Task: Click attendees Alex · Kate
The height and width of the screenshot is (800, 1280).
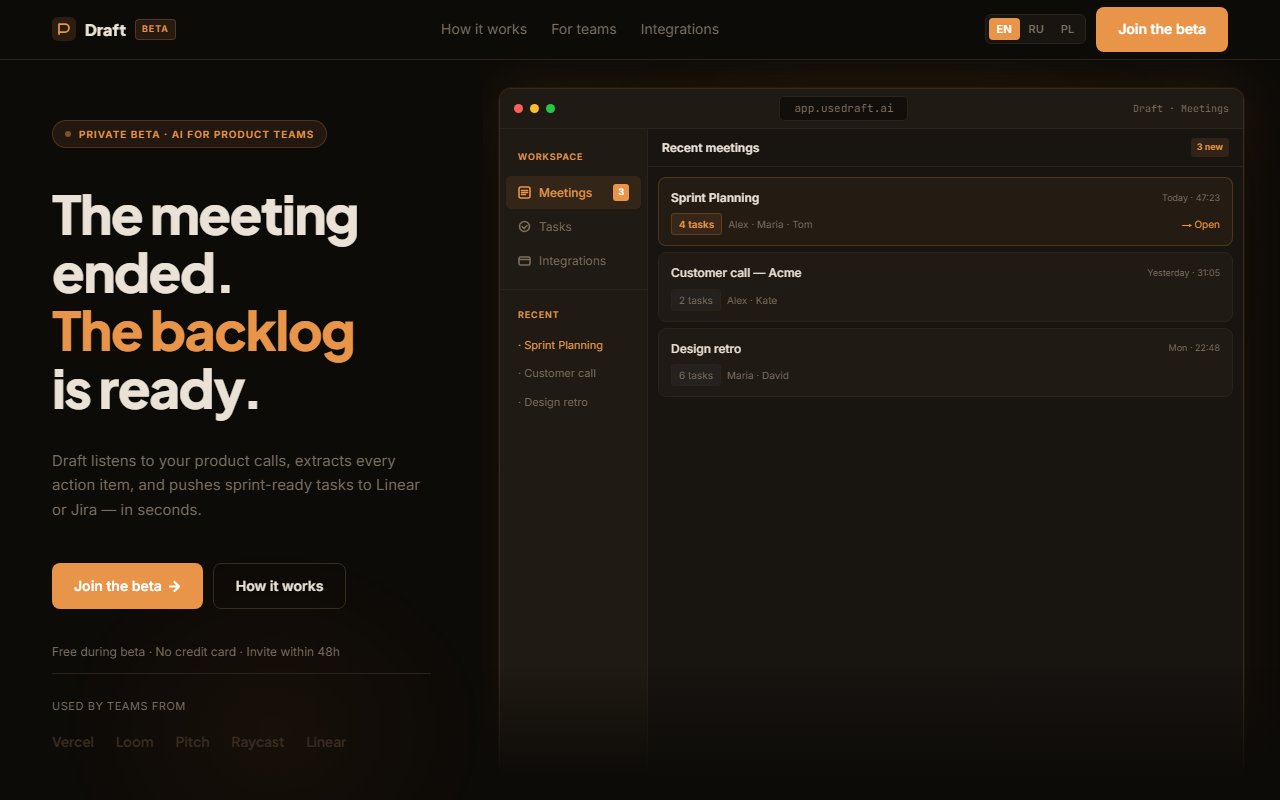Action: [752, 300]
